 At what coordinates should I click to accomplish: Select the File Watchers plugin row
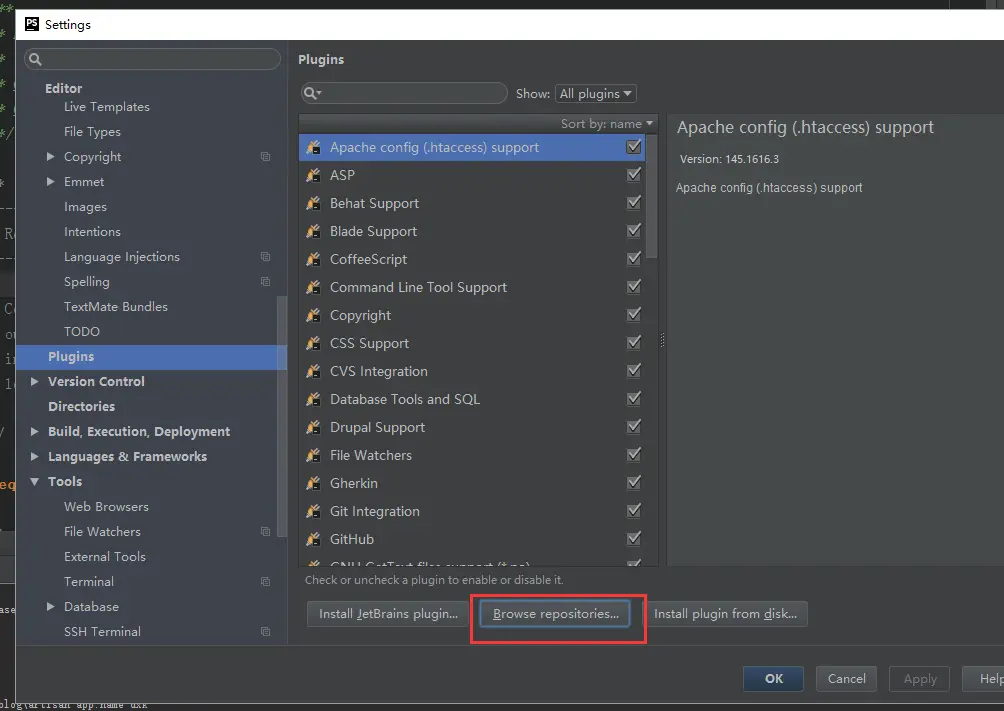point(472,455)
